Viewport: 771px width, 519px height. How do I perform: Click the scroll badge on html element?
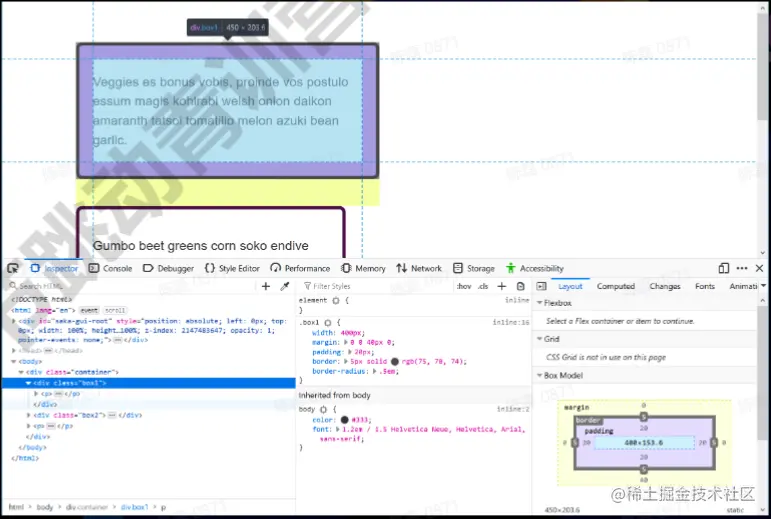(x=115, y=311)
